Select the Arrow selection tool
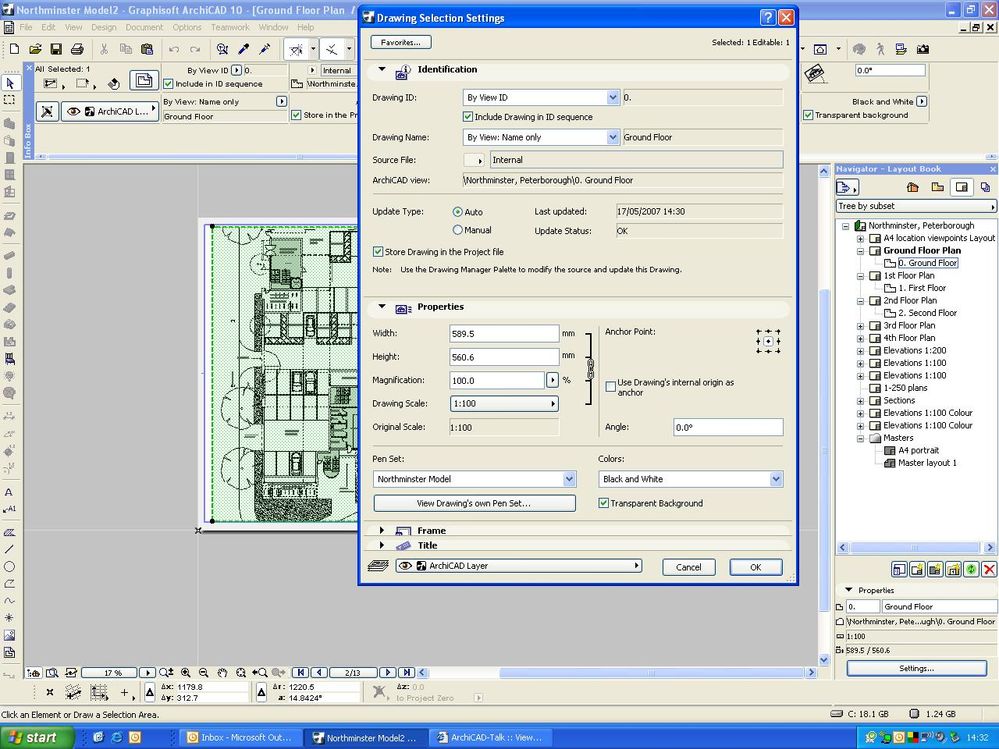Screen dimensions: 999x749 [x=10, y=84]
